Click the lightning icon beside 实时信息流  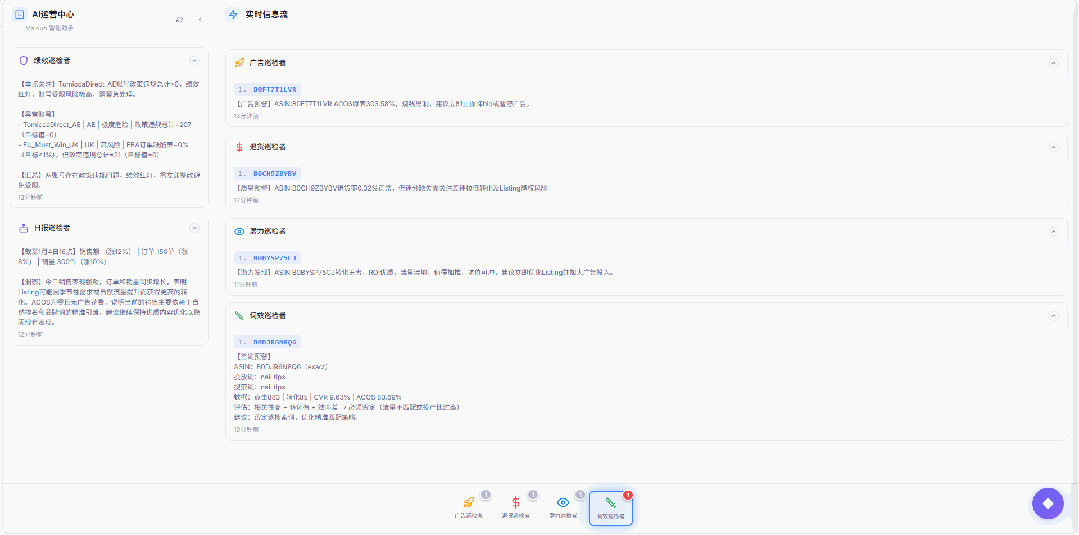coord(233,15)
